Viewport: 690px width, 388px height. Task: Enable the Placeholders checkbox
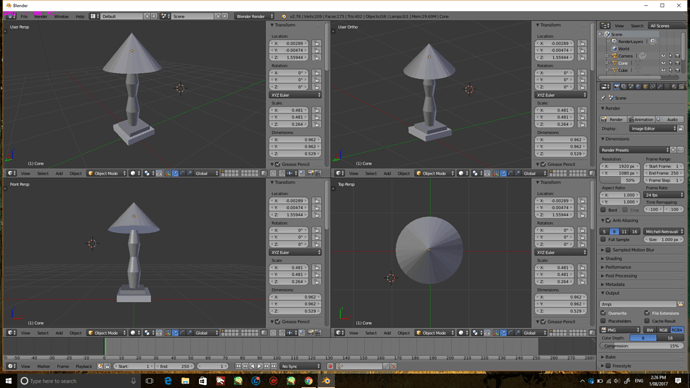[x=603, y=321]
